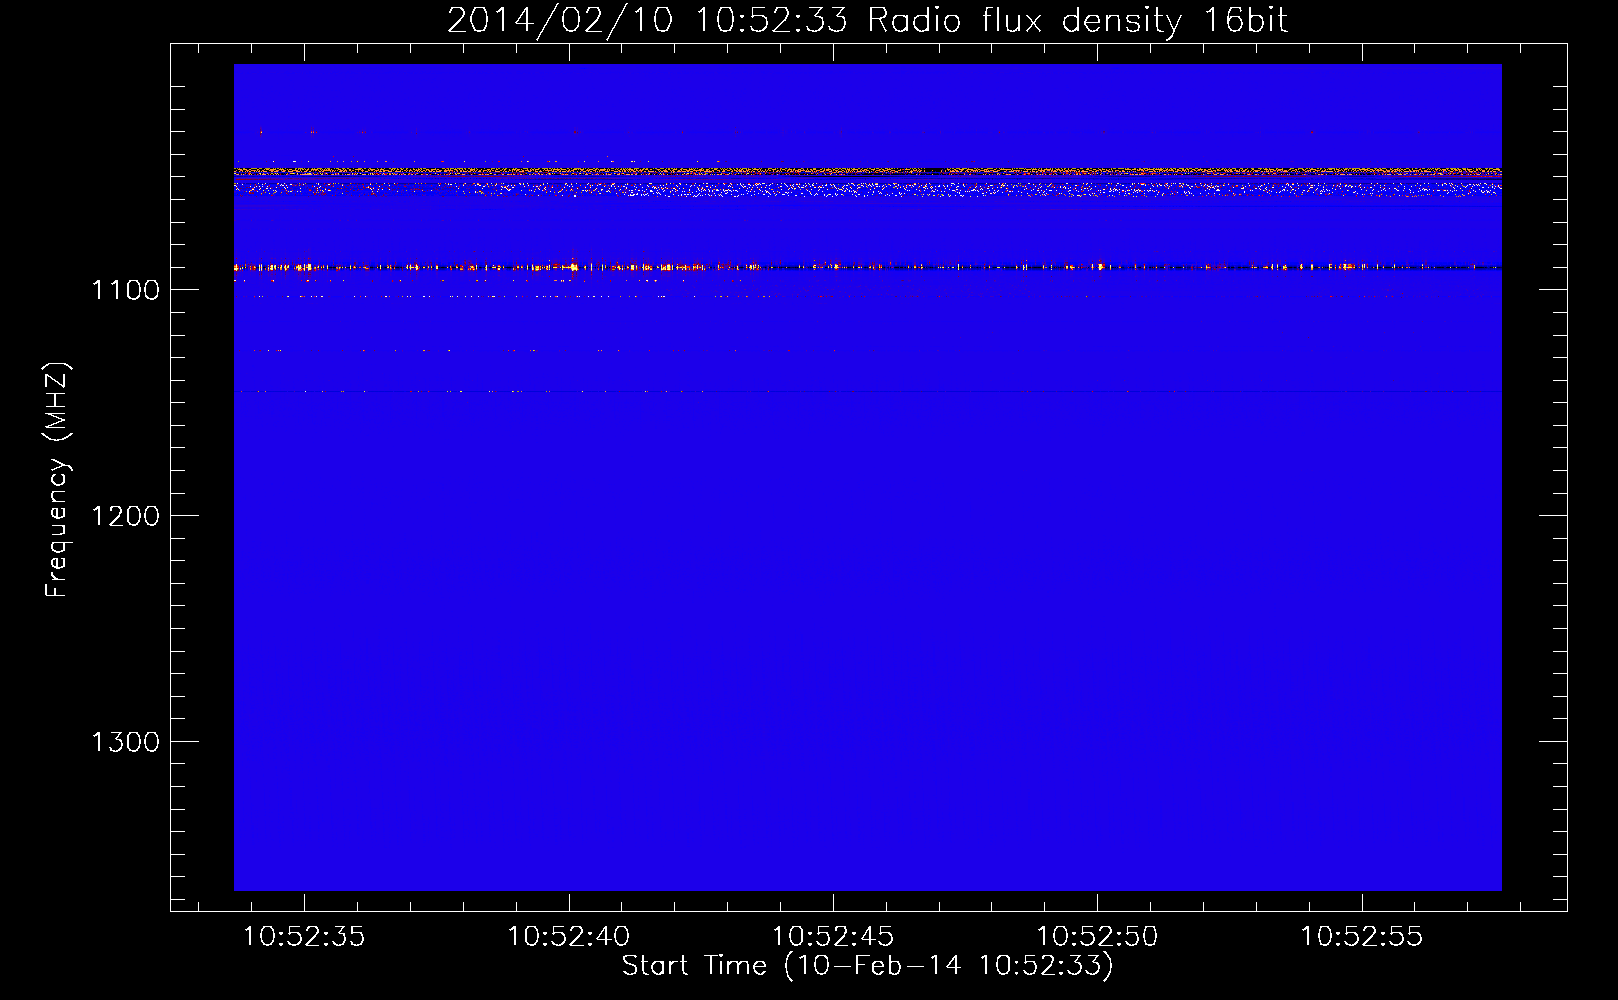The image size is (1618, 1000).
Task: Click the 10:52:55 time axis label
Action: point(1361,936)
